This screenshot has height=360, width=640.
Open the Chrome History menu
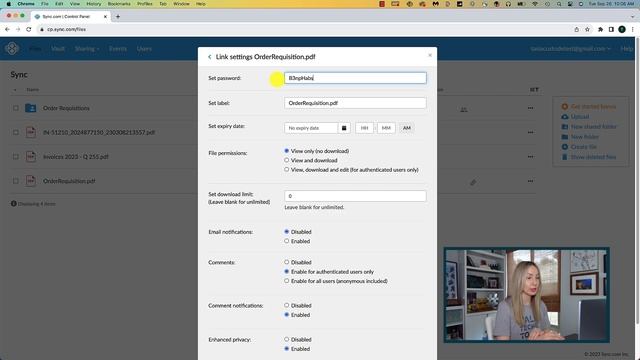coord(93,4)
